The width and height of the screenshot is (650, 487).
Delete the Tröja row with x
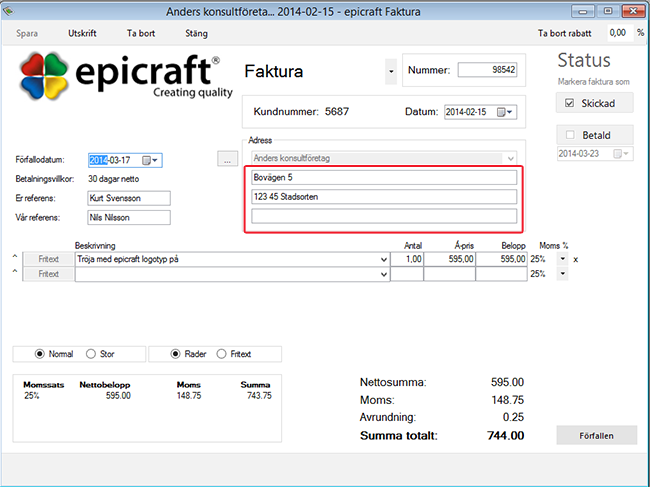tap(575, 260)
